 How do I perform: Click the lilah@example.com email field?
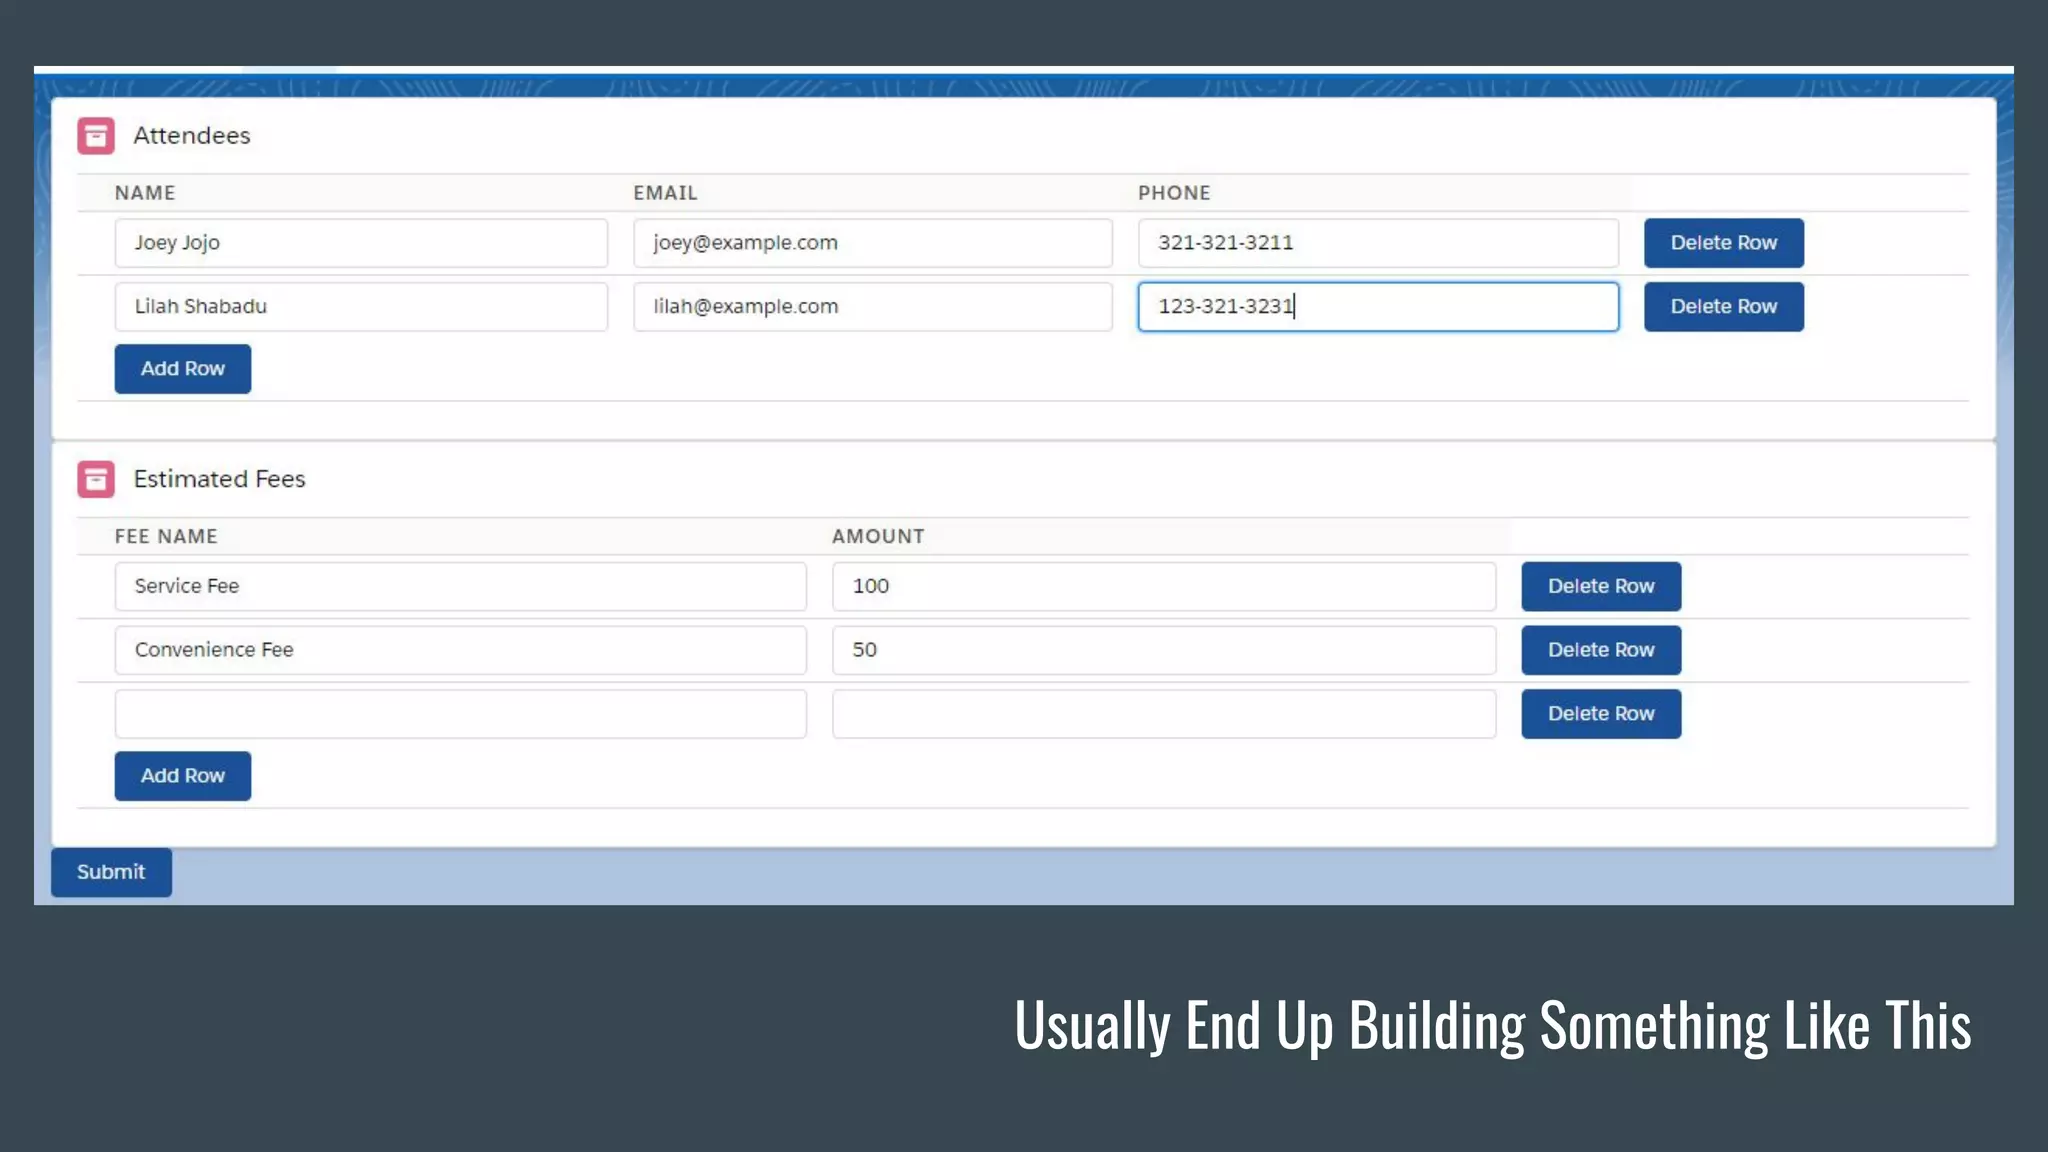[x=872, y=307]
